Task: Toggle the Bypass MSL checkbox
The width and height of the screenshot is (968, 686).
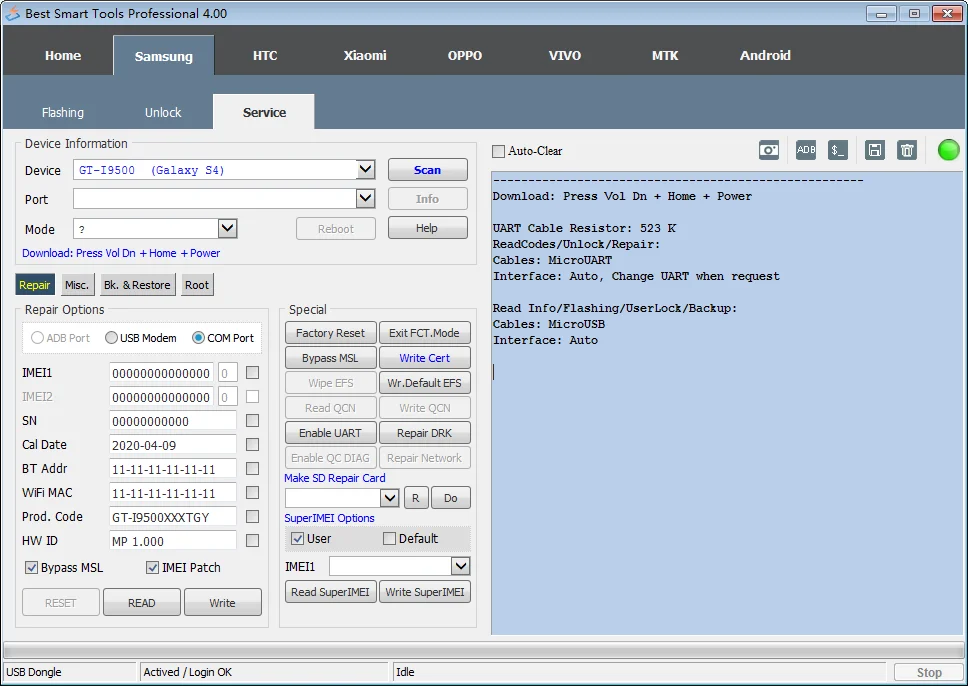Action: [32, 568]
